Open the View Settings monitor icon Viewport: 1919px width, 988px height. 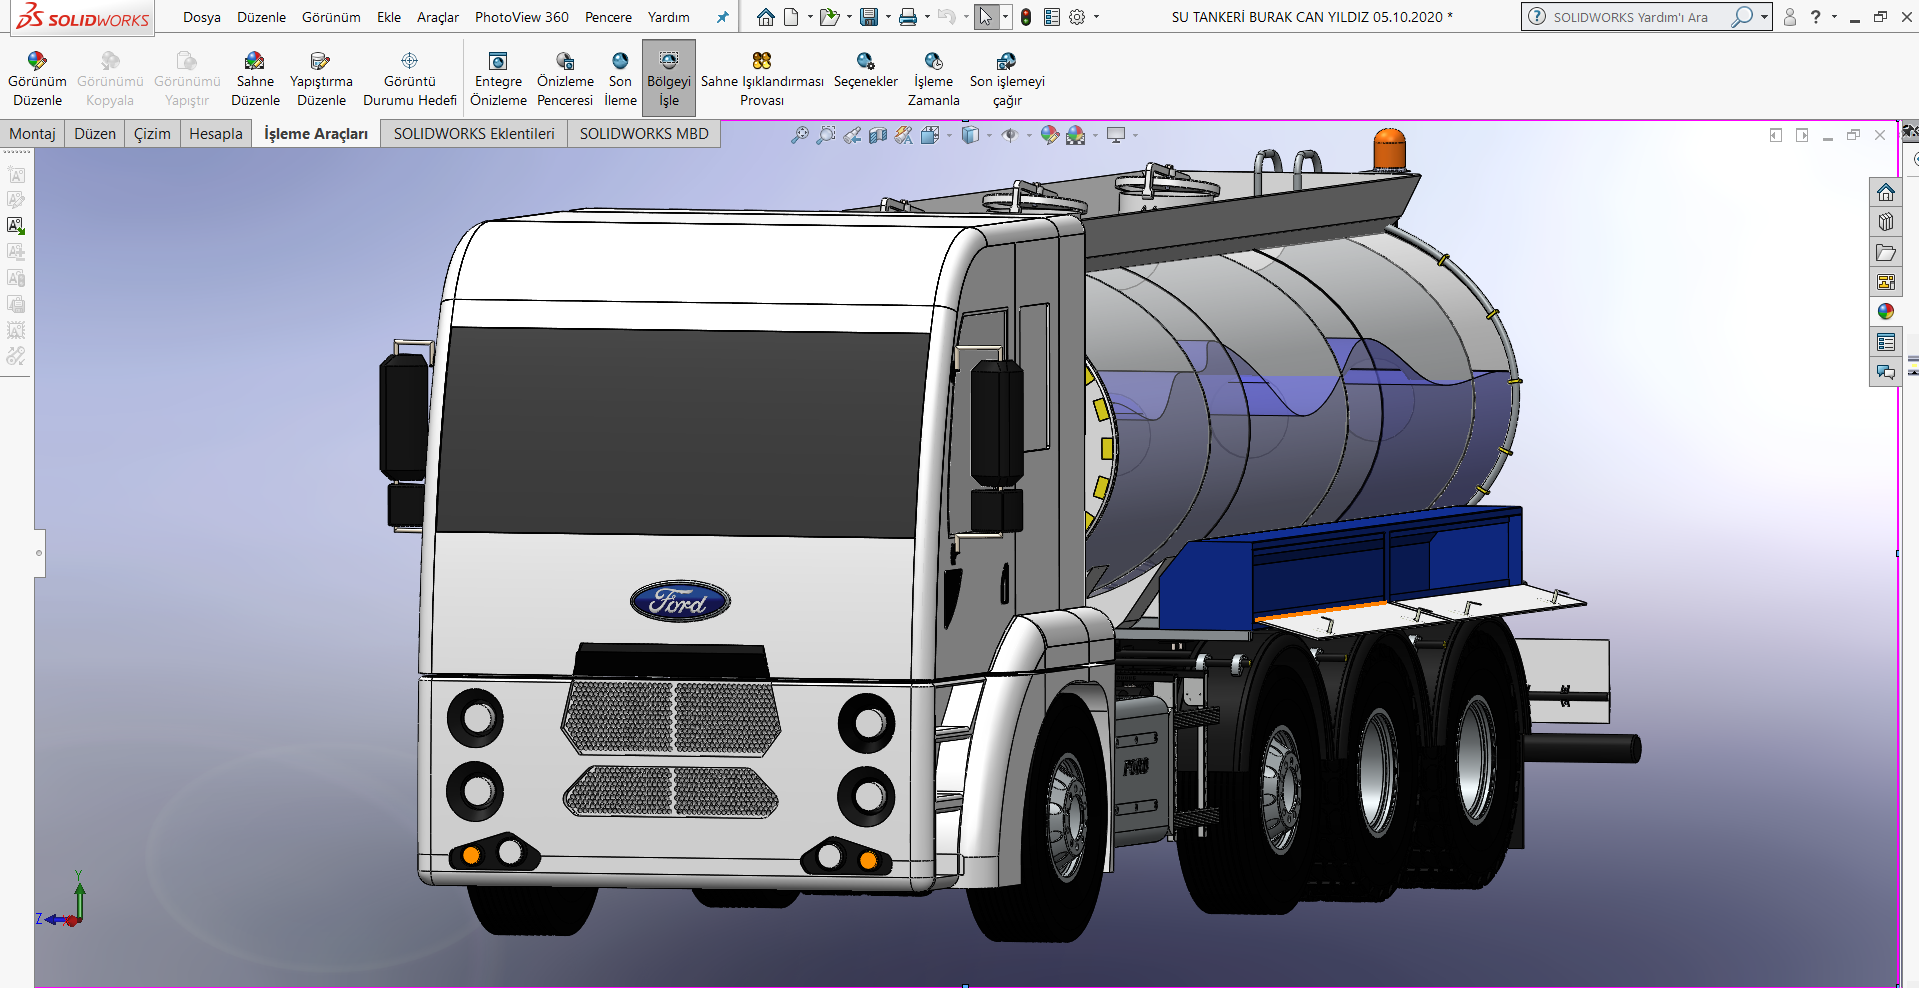point(1116,135)
